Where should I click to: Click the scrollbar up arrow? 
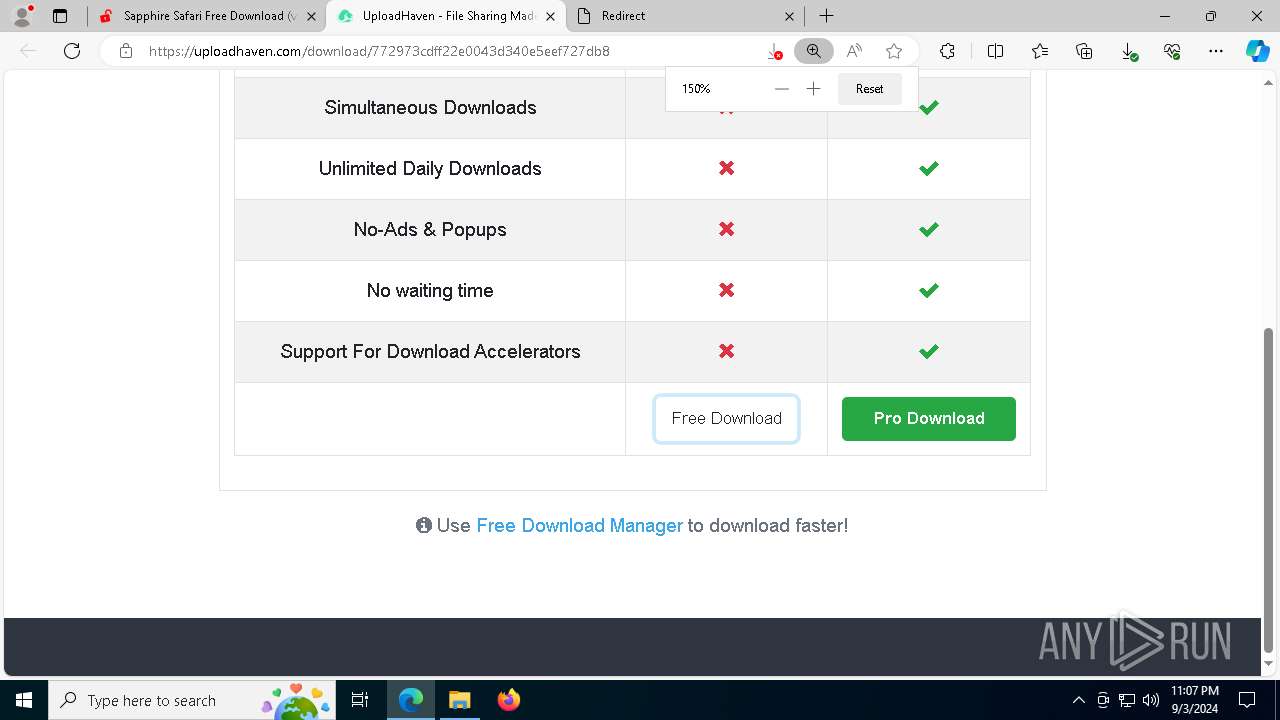[x=1269, y=83]
